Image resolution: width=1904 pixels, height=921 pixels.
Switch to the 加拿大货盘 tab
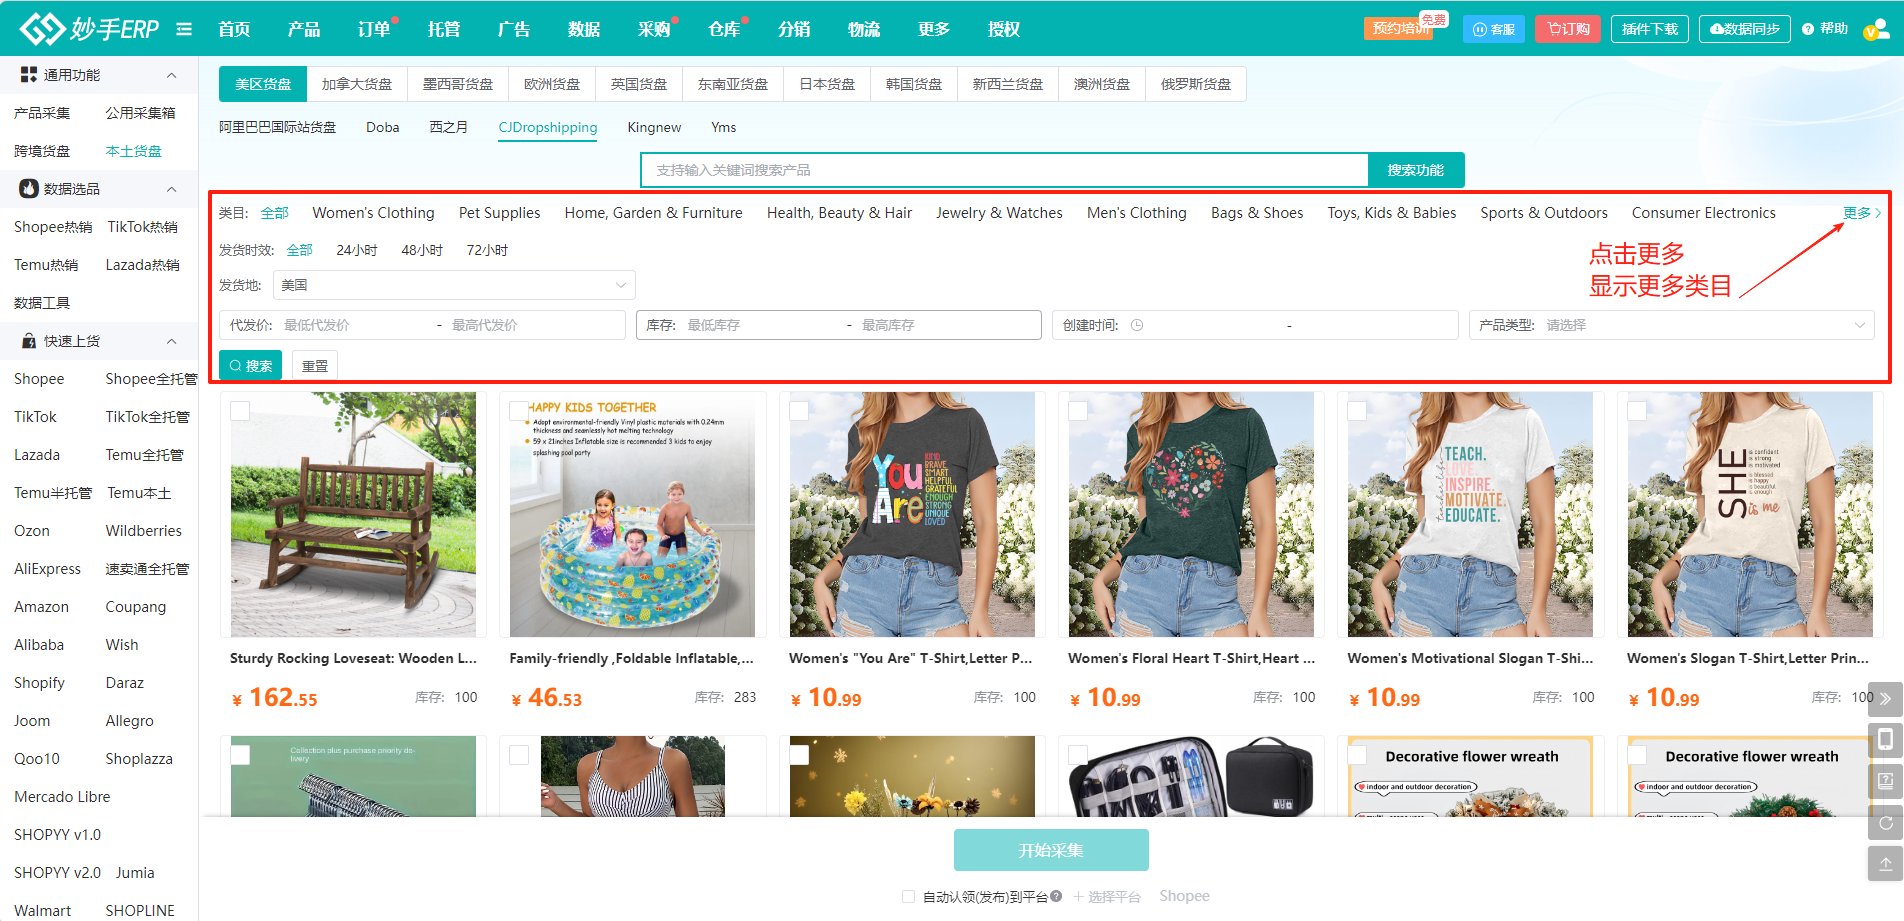pyautogui.click(x=357, y=84)
